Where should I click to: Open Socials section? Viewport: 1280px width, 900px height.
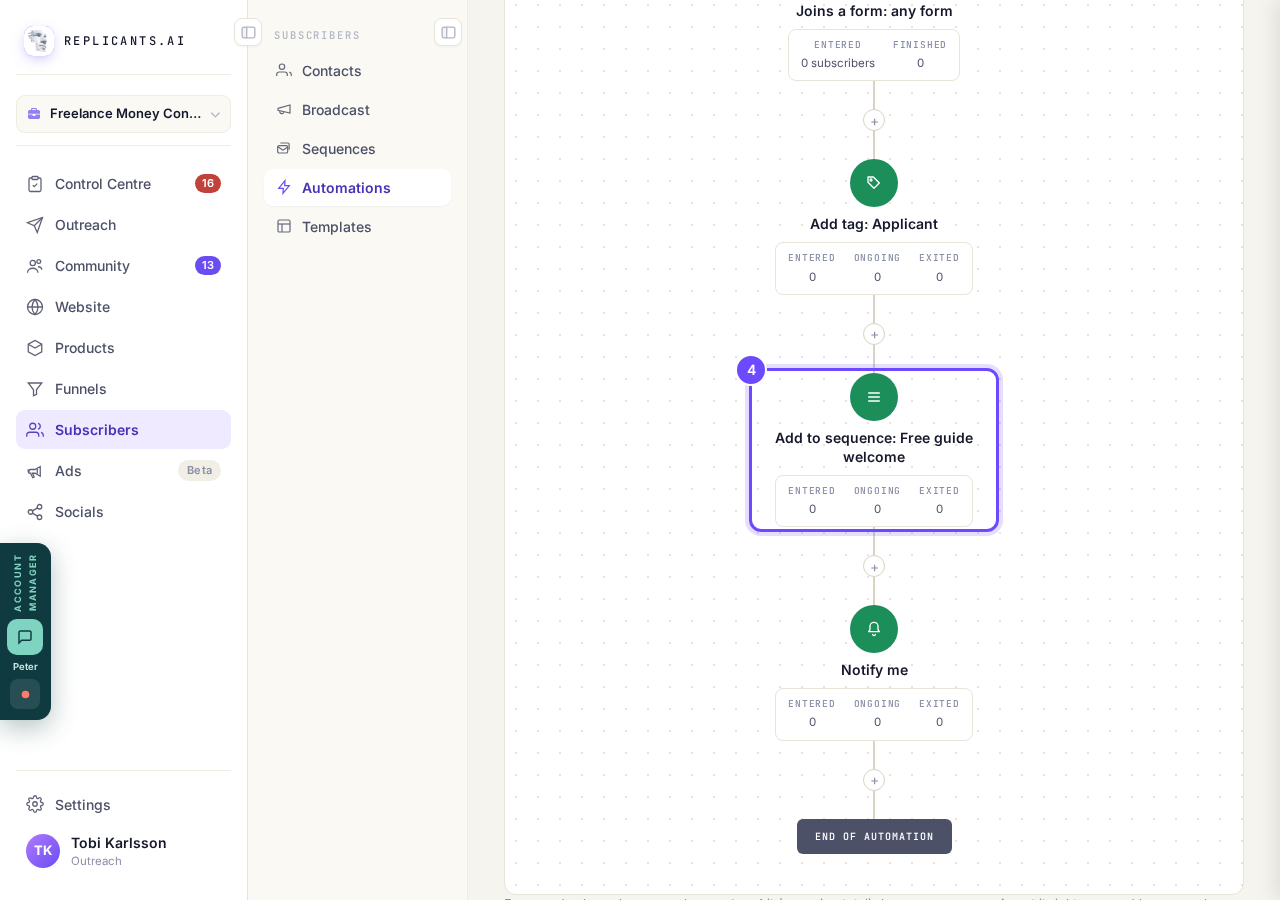123,512
